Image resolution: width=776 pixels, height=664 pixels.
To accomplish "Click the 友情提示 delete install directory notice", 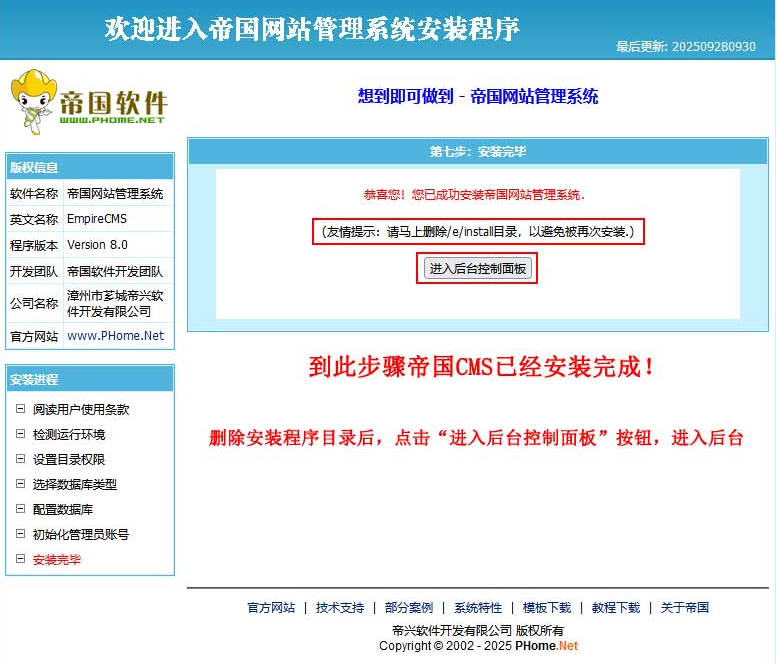I will [x=478, y=232].
